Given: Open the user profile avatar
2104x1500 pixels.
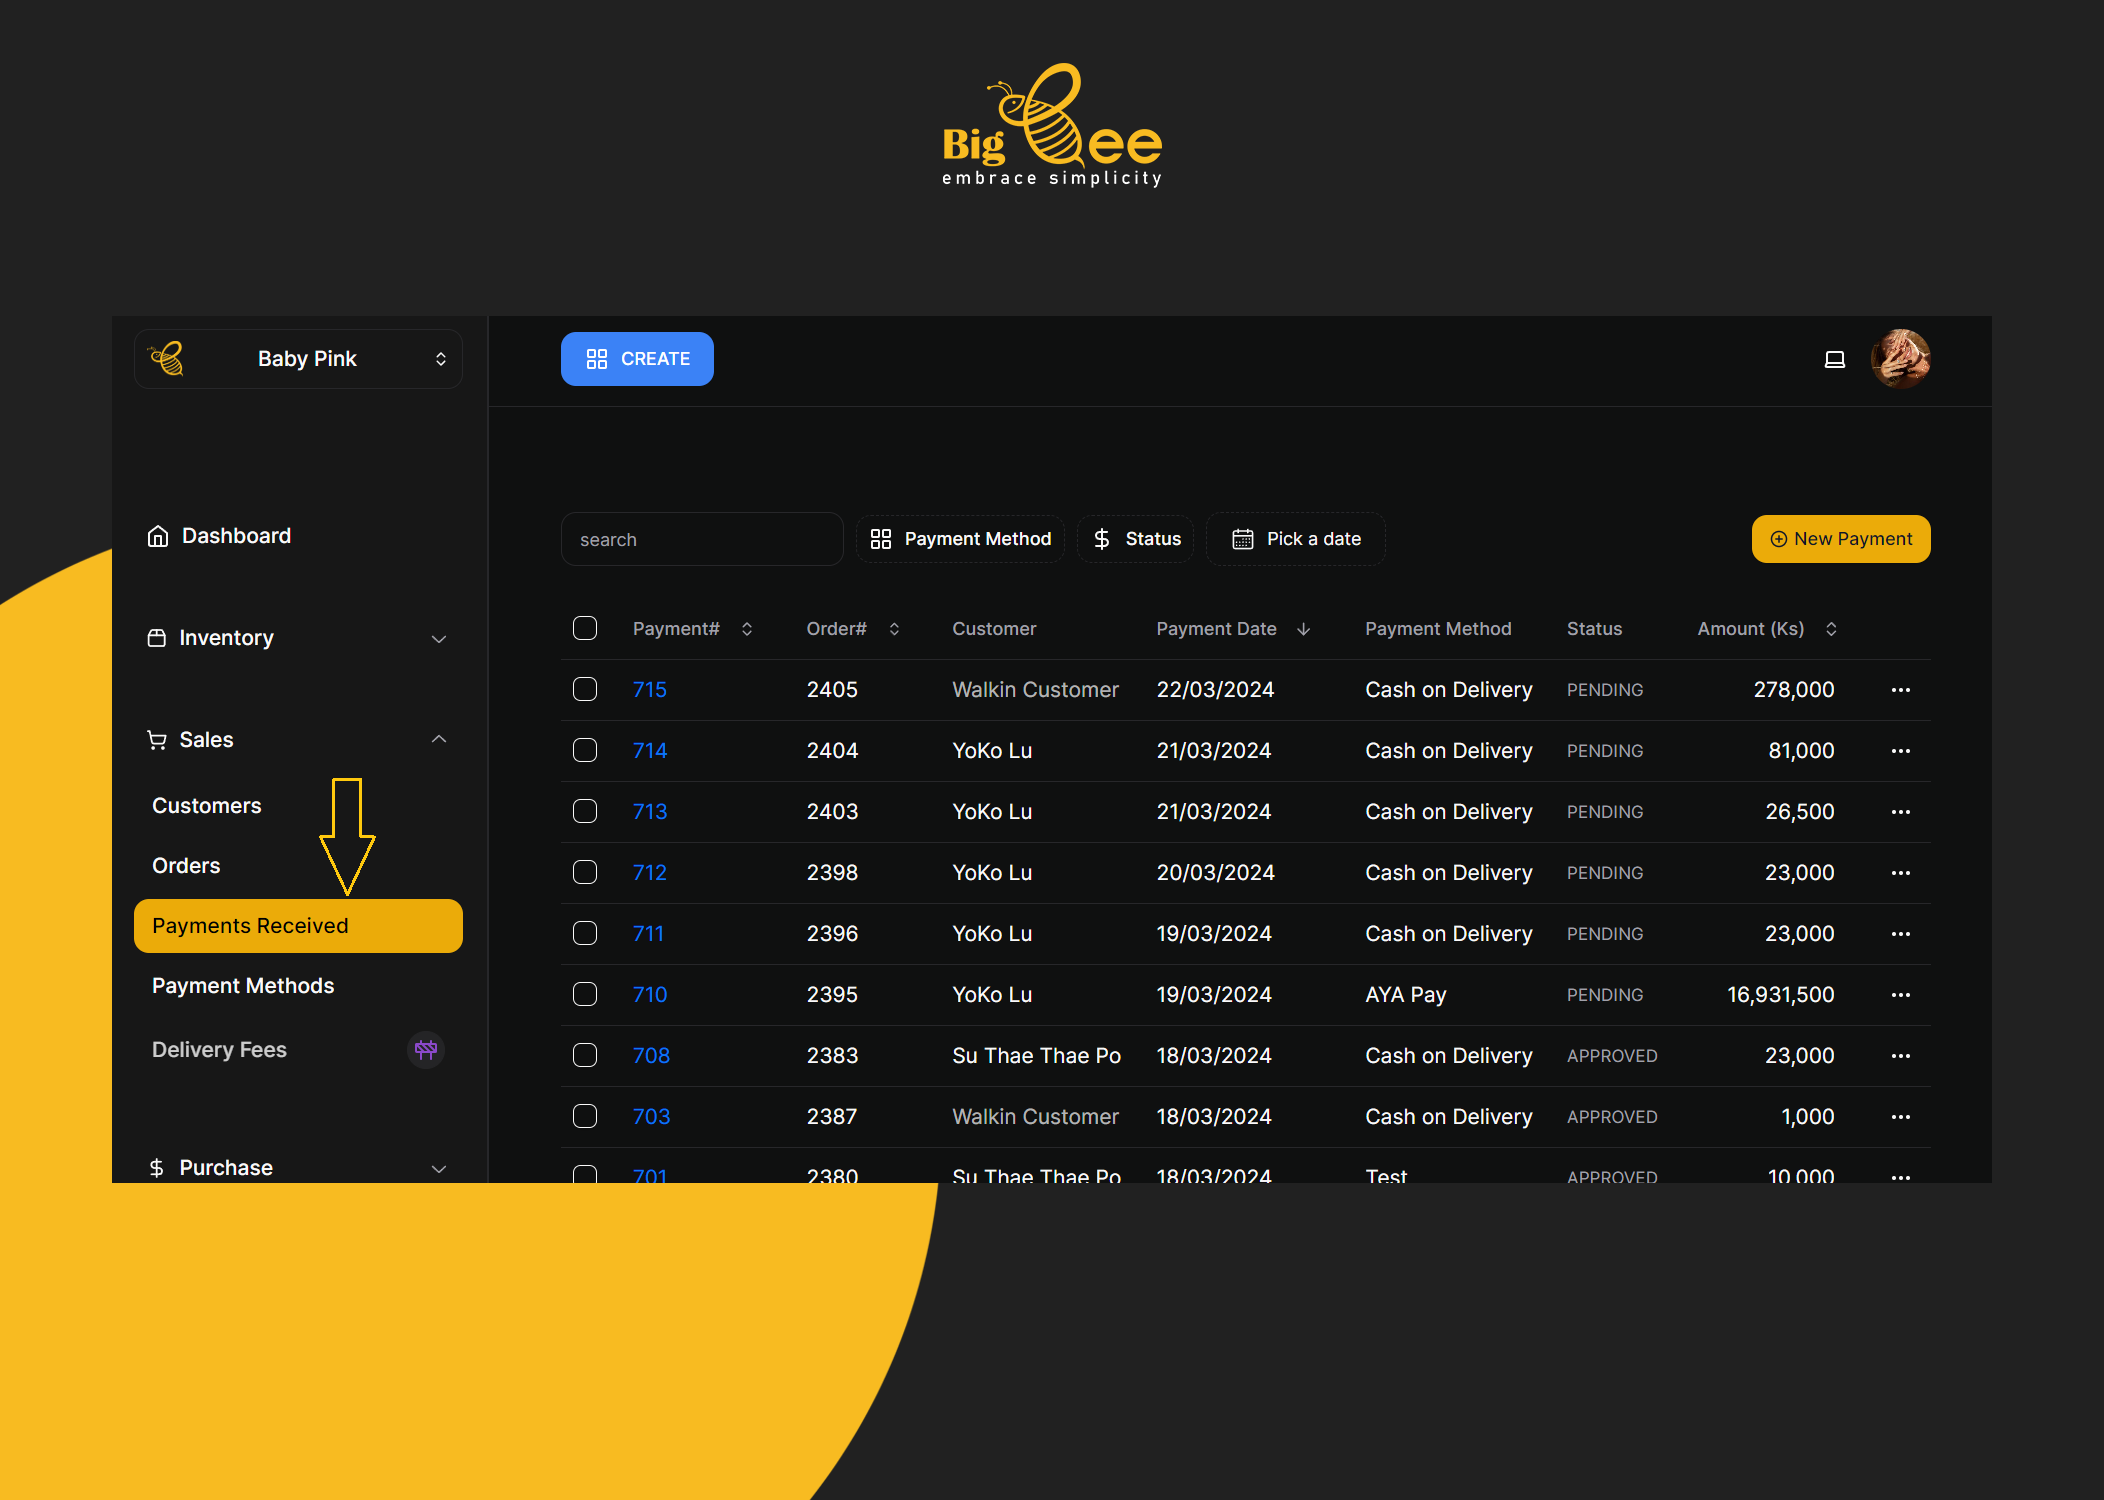Looking at the screenshot, I should (x=1900, y=359).
